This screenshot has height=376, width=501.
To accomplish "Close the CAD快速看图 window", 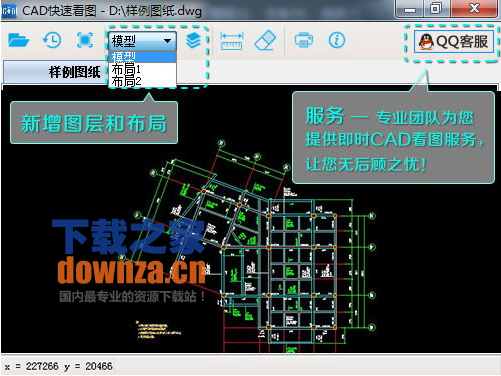I will 474,8.
